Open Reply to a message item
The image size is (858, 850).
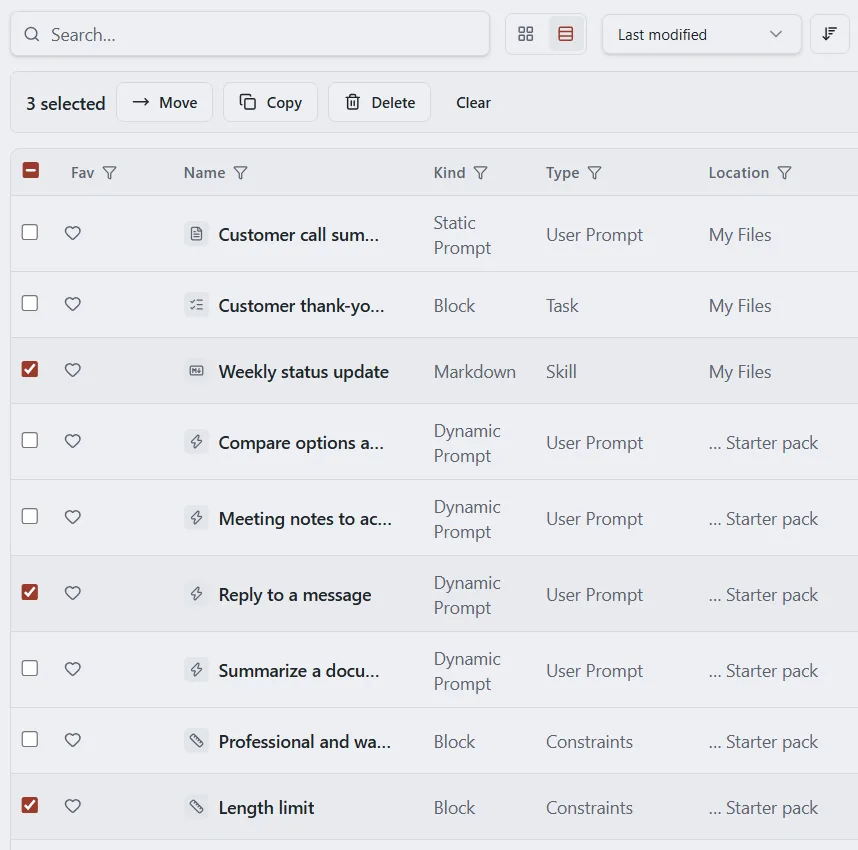(x=295, y=594)
